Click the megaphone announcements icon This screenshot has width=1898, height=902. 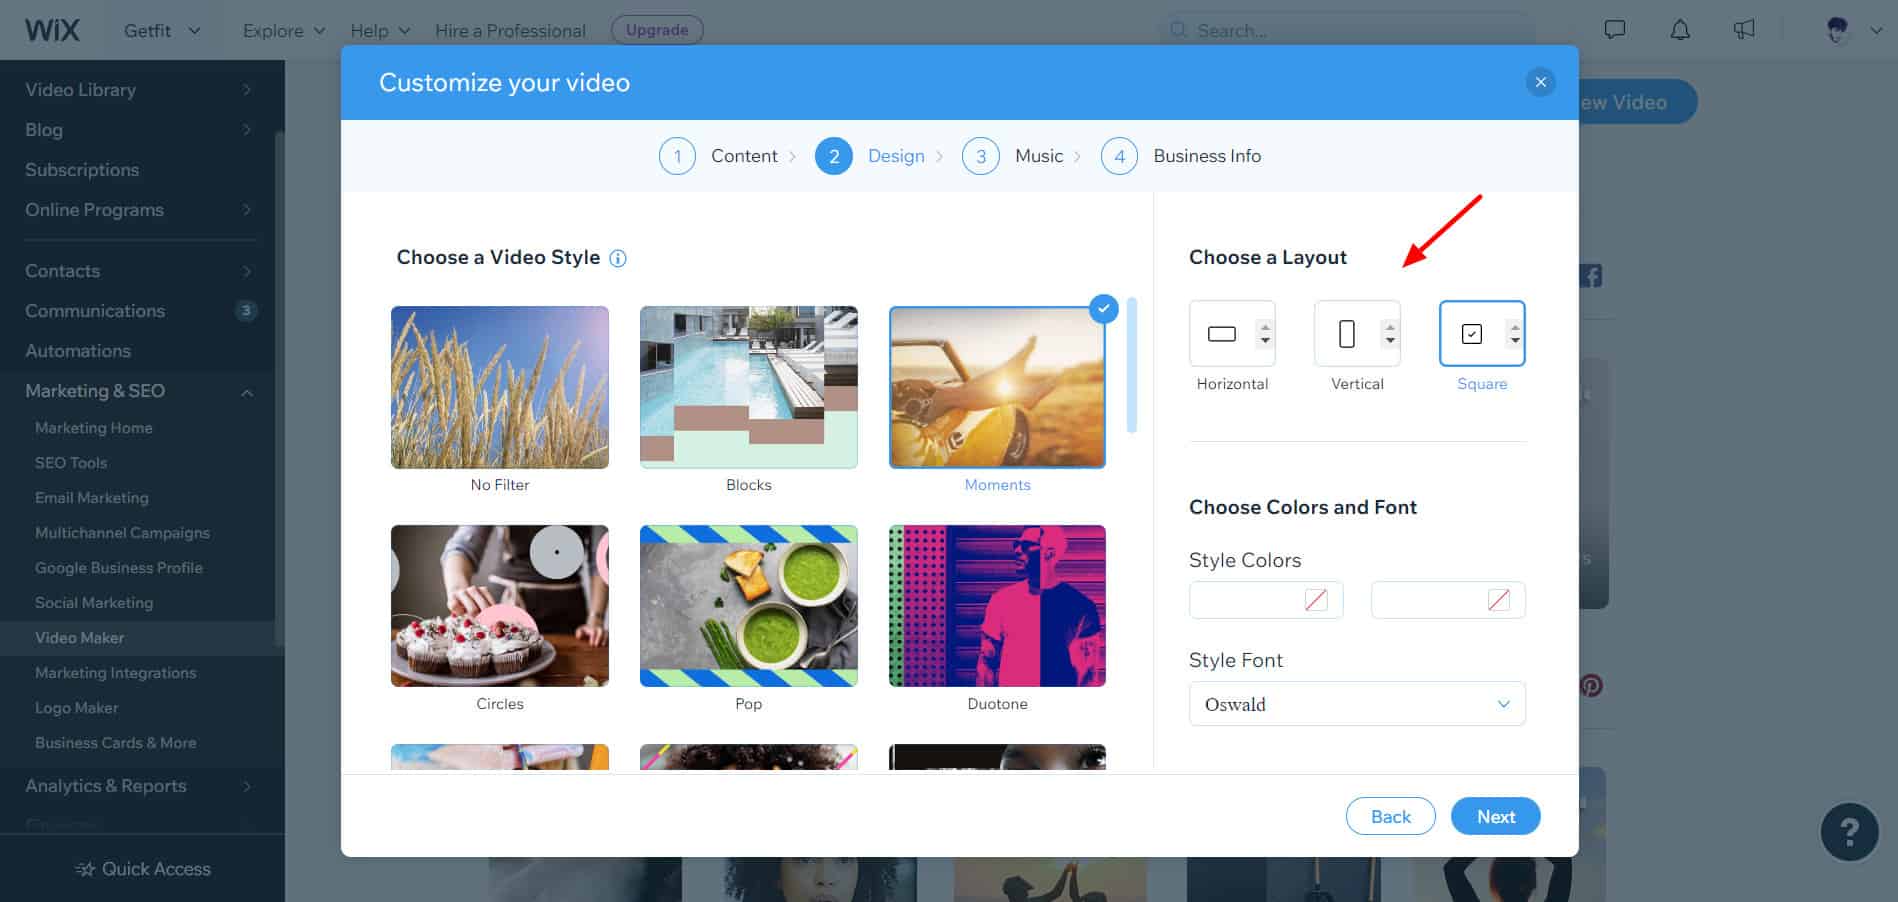(x=1744, y=30)
